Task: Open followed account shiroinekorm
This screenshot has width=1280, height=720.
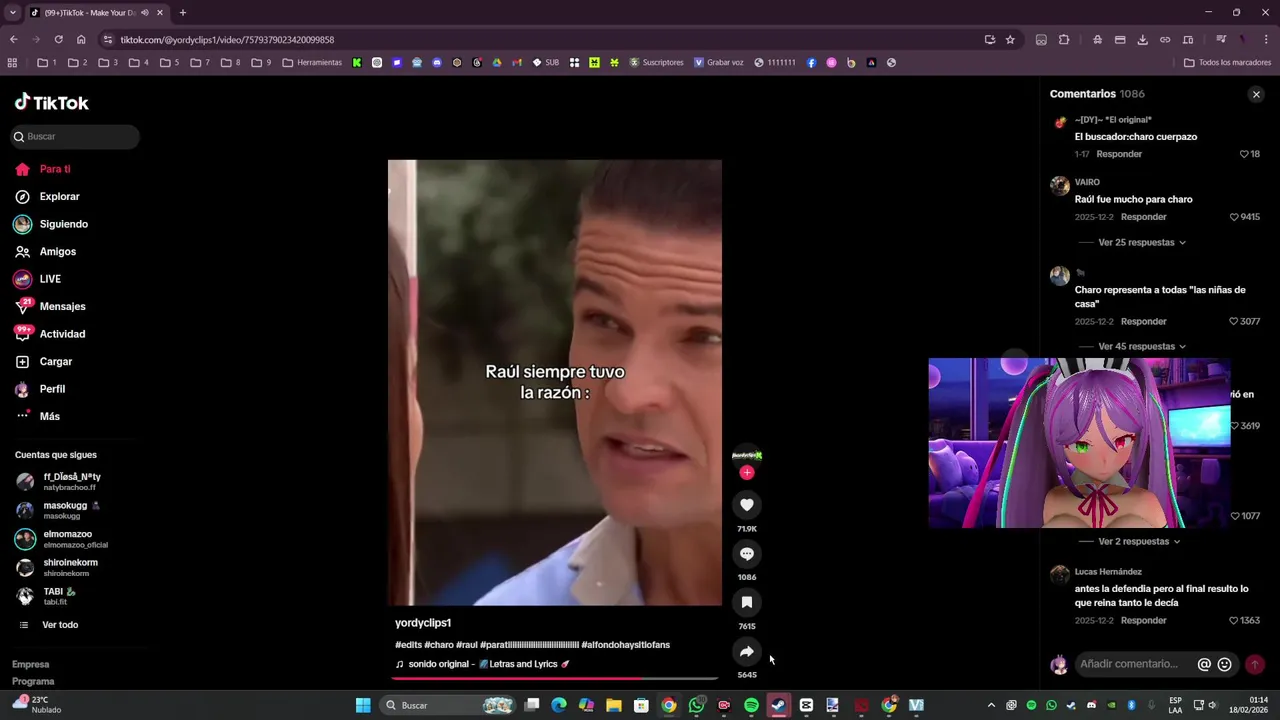Action: click(70, 567)
